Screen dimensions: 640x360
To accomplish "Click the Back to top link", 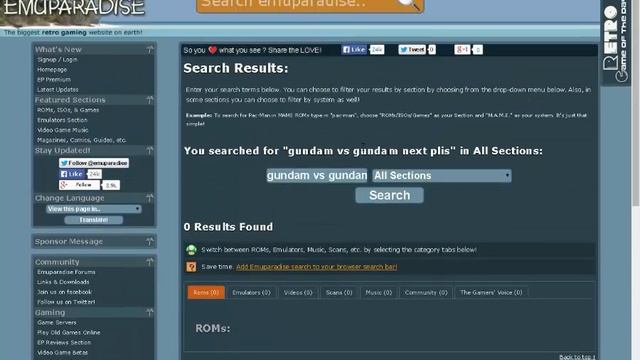I will coord(577,357).
